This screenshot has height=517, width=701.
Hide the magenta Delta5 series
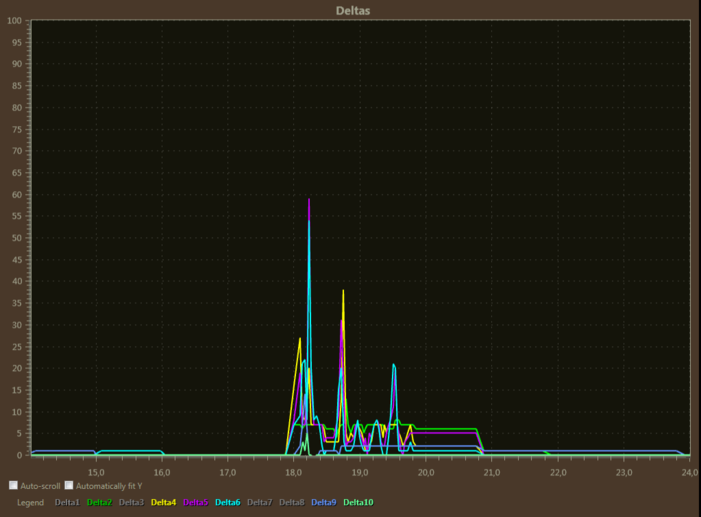coord(195,502)
